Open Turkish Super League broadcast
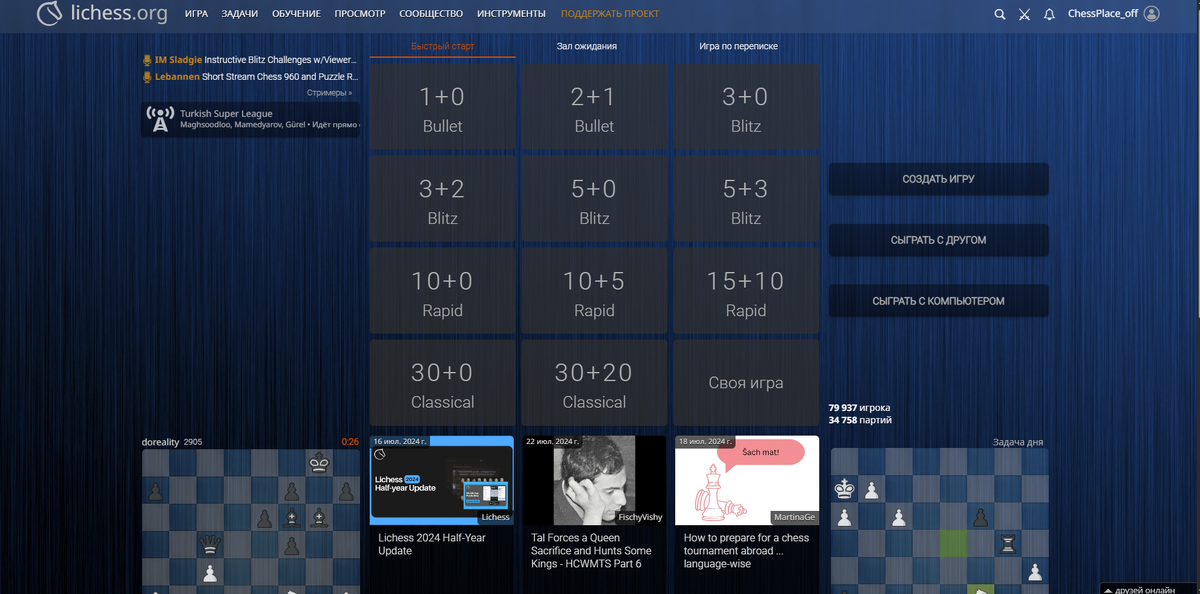 click(x=250, y=120)
